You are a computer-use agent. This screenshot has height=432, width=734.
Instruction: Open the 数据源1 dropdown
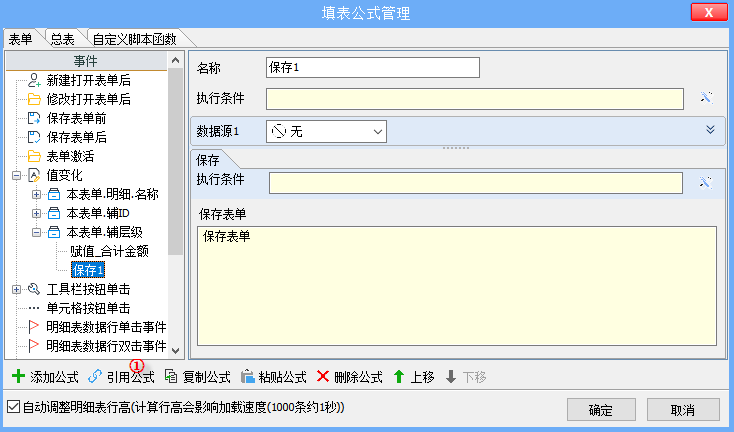[x=326, y=132]
